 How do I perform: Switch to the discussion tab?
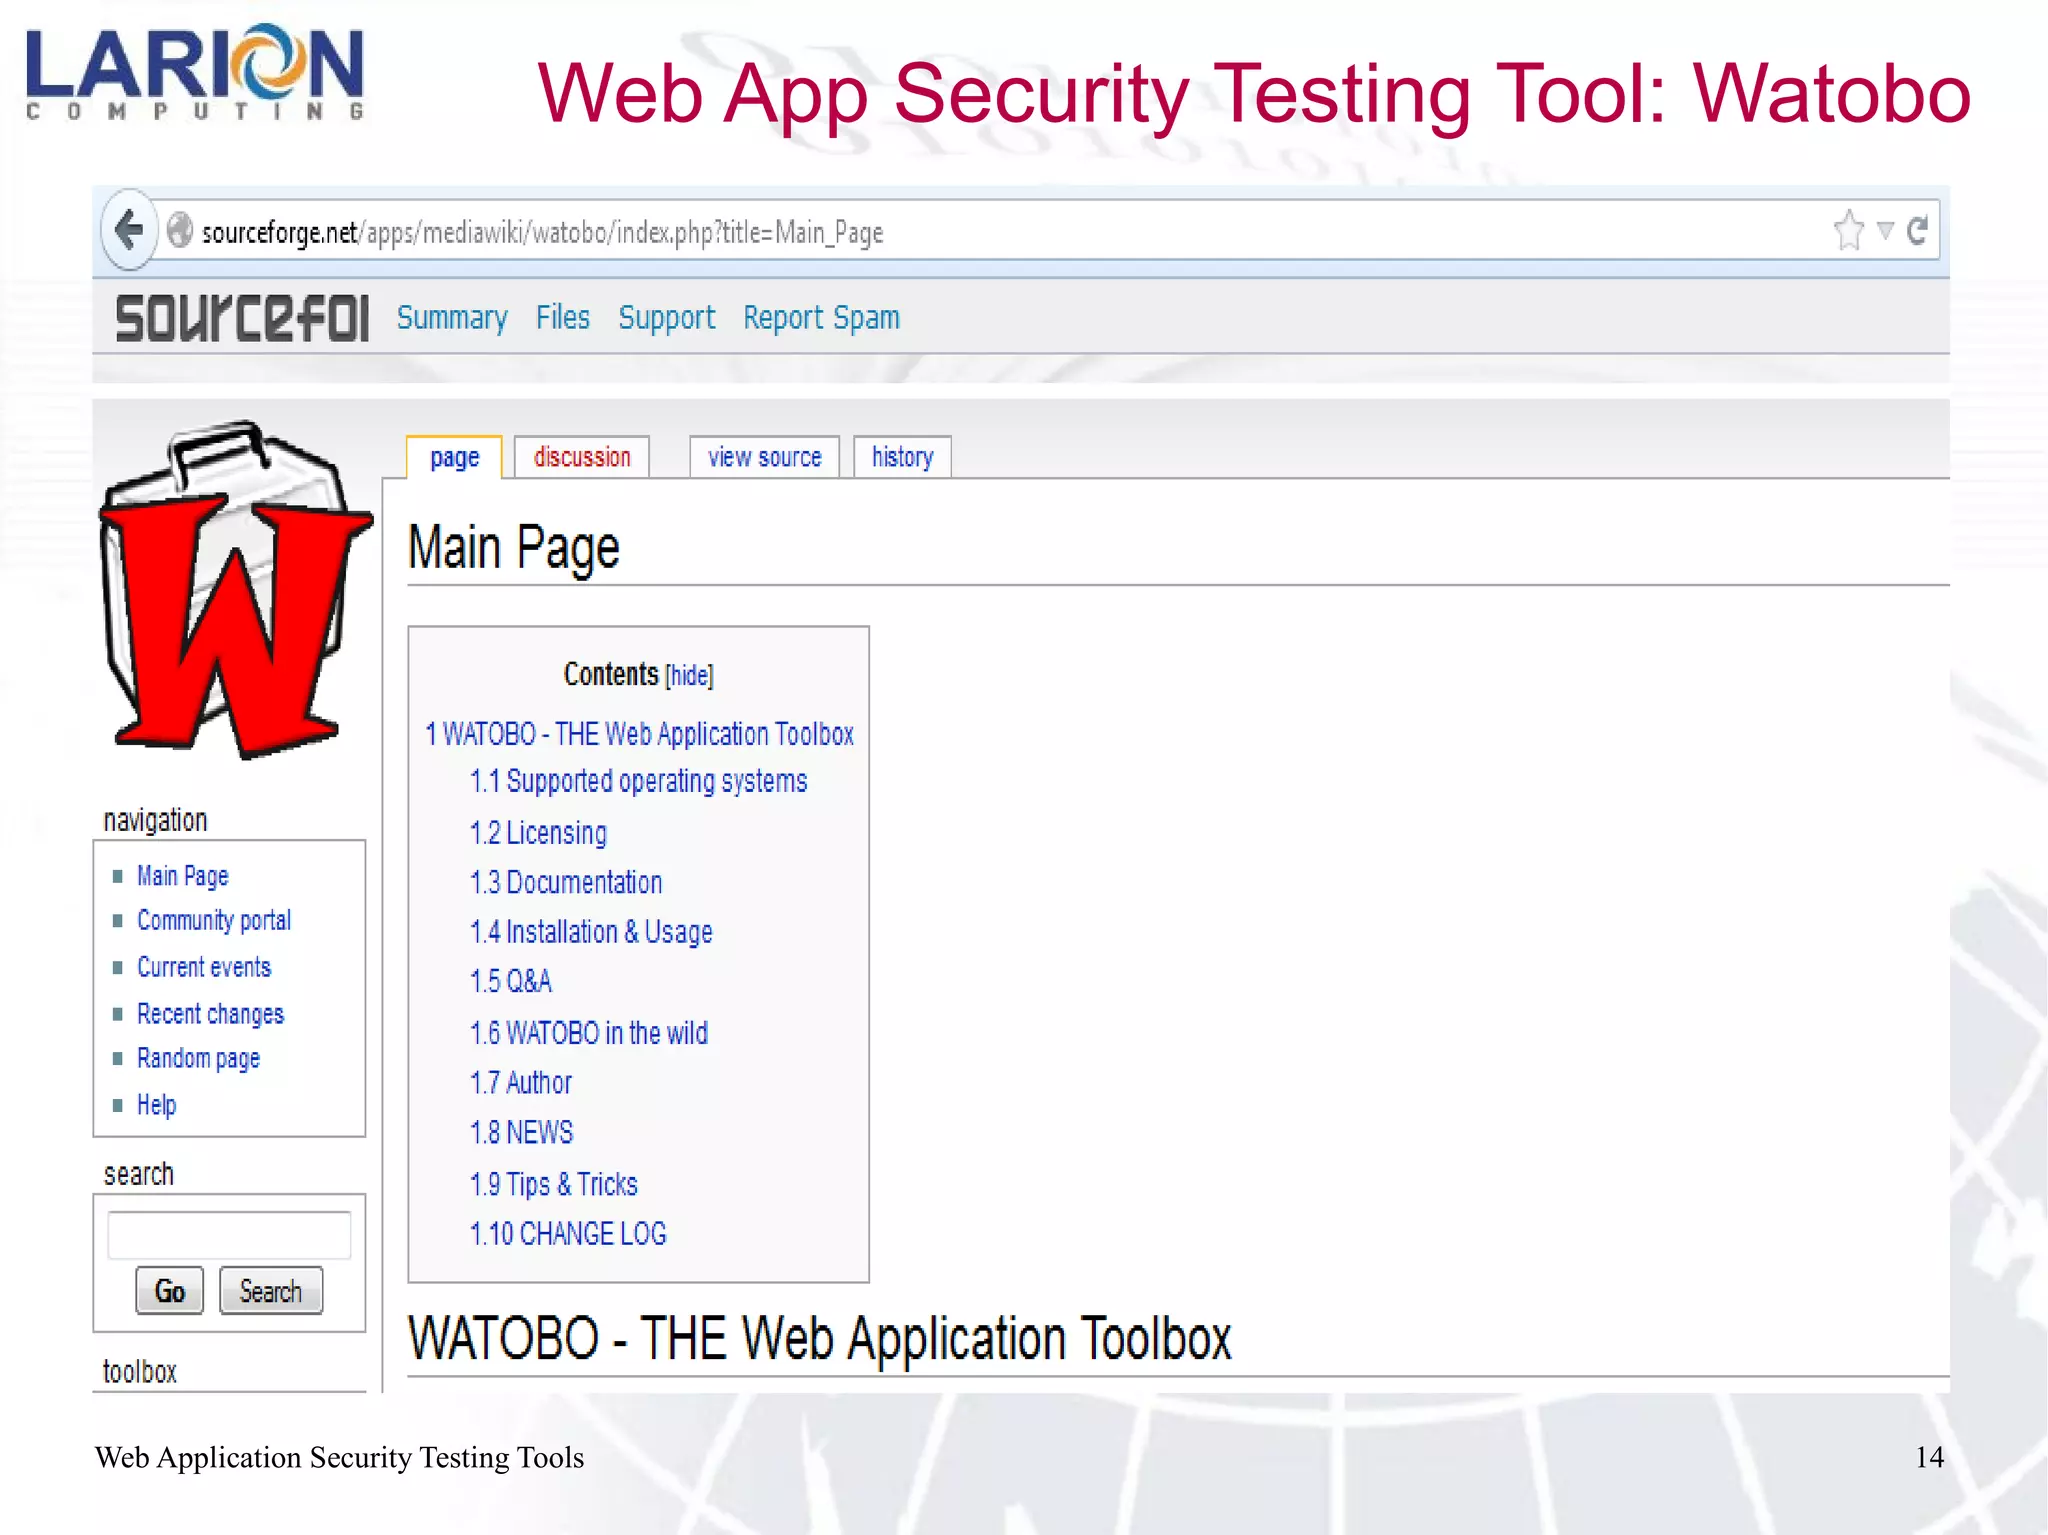(582, 457)
